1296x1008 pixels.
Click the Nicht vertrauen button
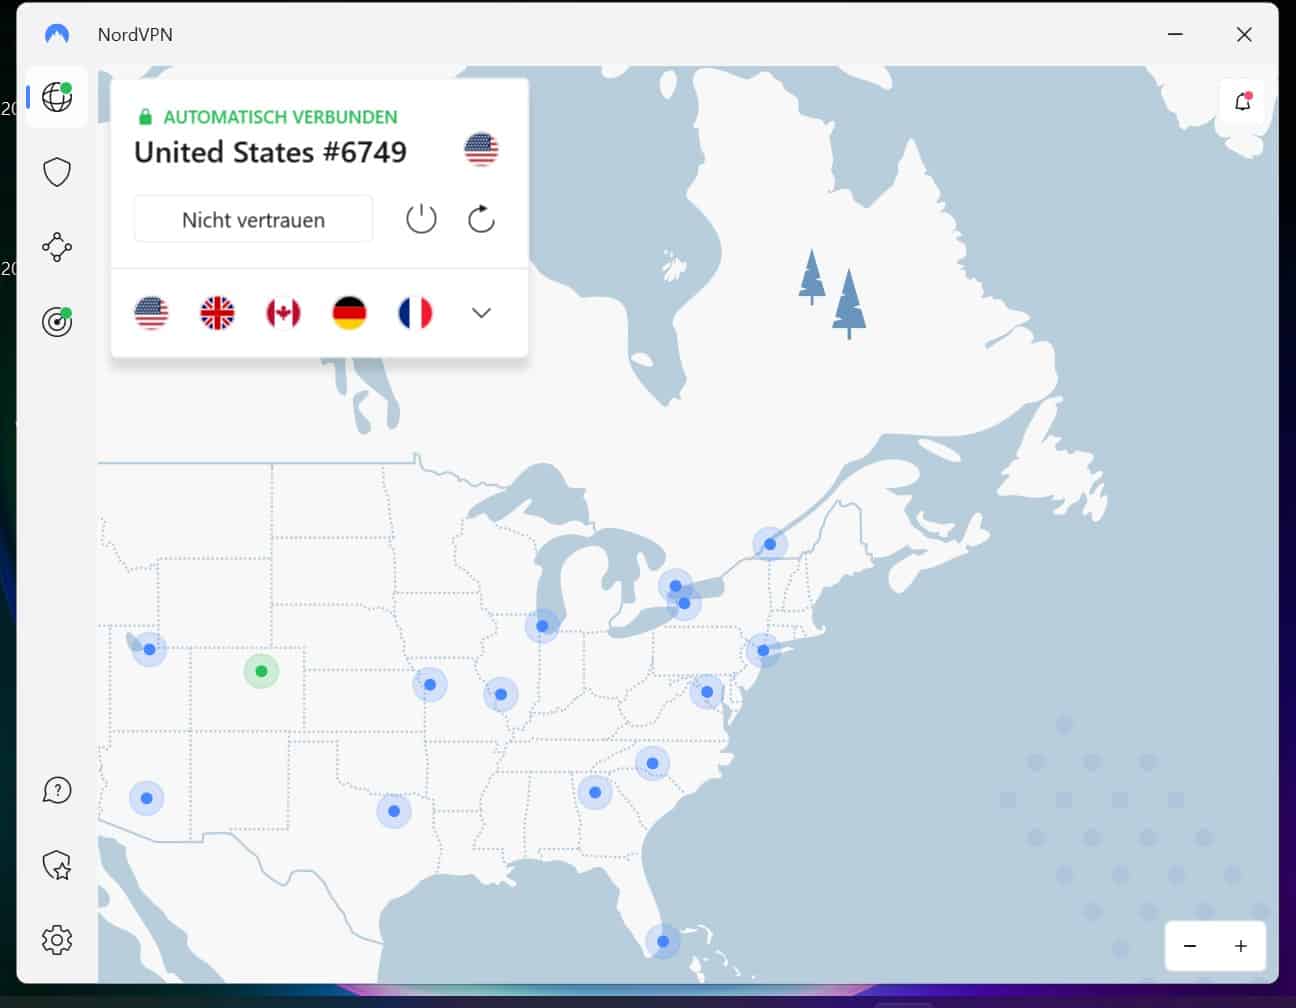pos(253,219)
